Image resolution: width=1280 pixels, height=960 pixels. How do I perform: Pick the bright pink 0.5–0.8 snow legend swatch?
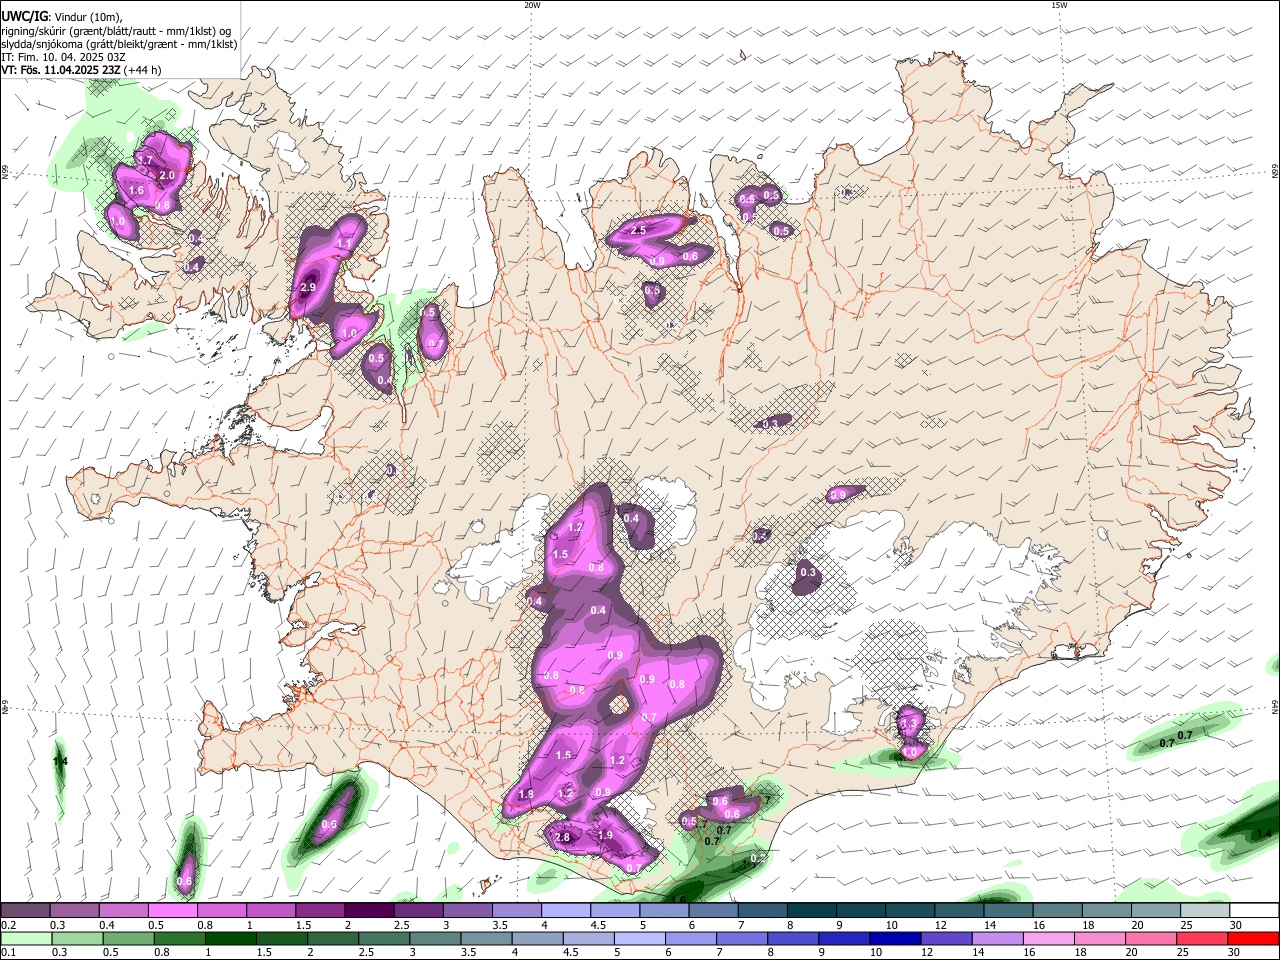click(172, 911)
